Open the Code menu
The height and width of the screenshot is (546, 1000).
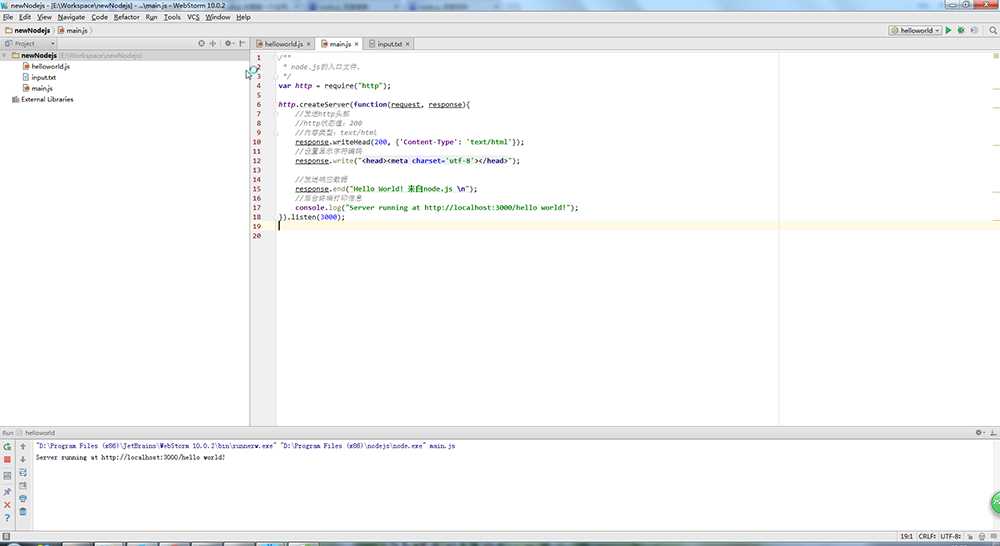tap(99, 17)
